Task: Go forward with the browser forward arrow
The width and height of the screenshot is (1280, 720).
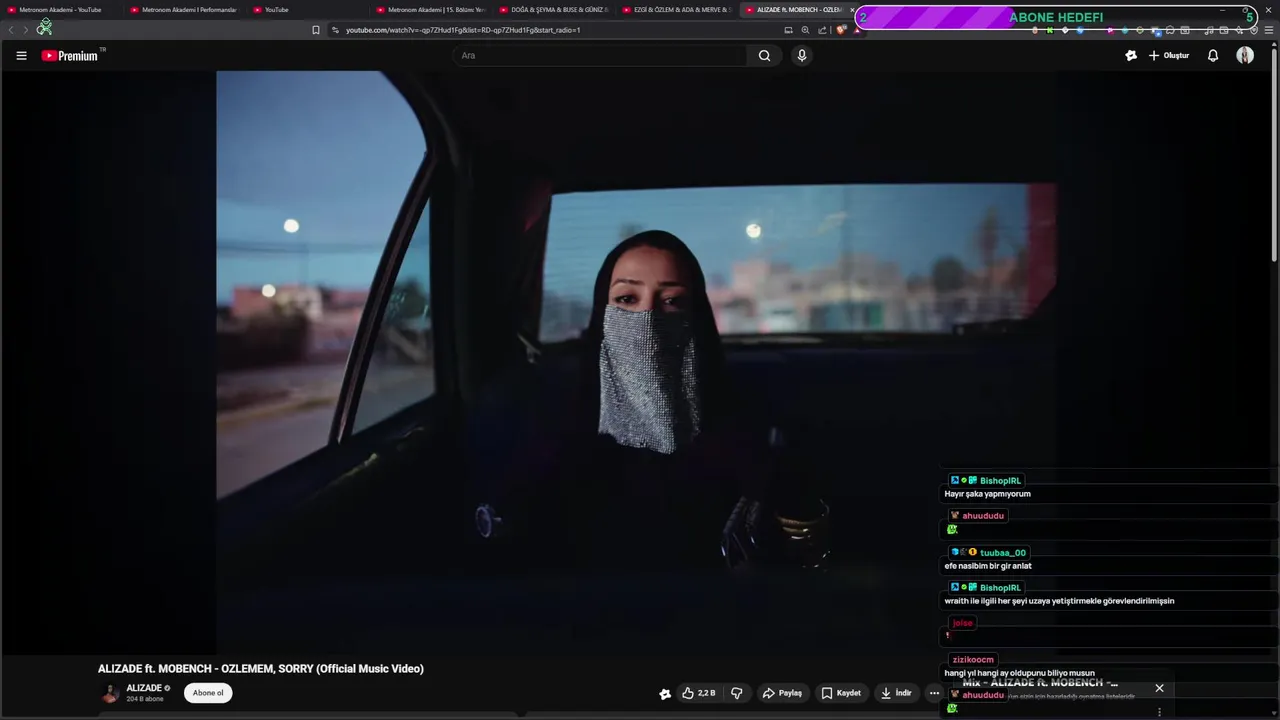Action: pos(26,30)
